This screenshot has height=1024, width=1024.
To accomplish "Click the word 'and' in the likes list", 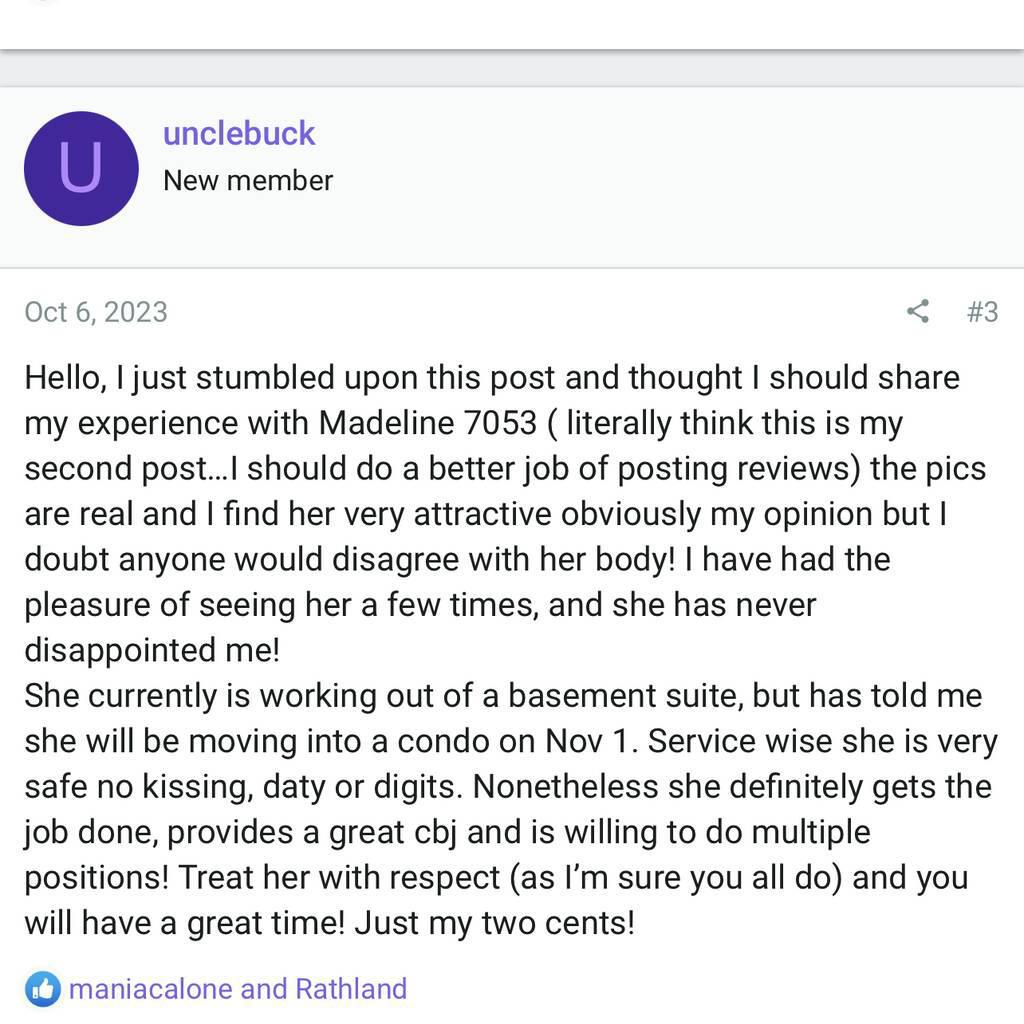I will (264, 989).
